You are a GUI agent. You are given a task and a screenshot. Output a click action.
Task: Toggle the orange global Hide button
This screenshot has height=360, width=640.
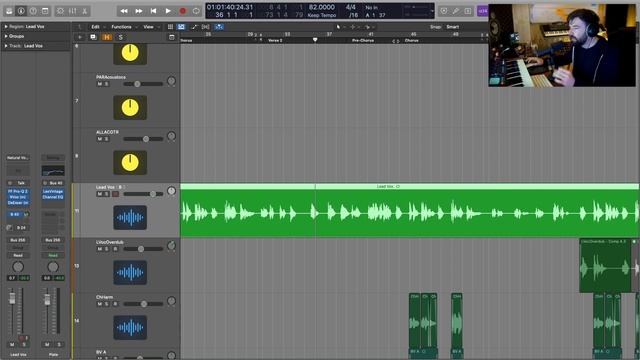[x=107, y=37]
